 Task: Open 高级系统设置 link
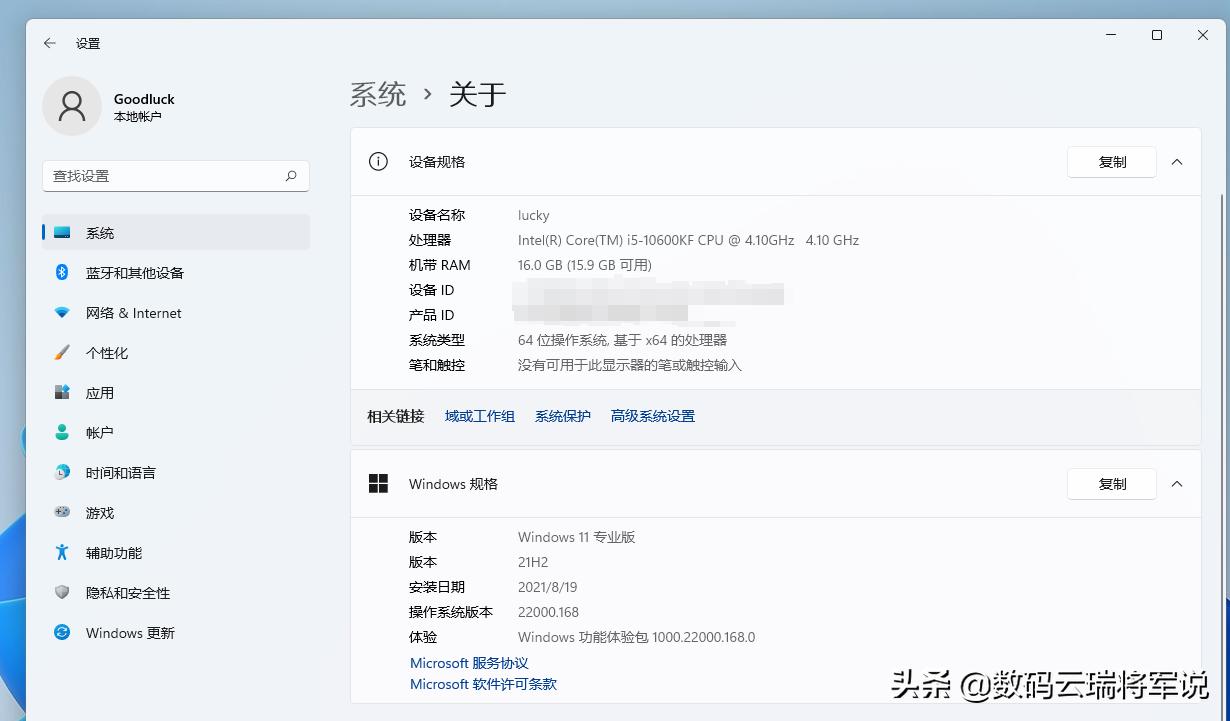tap(652, 415)
